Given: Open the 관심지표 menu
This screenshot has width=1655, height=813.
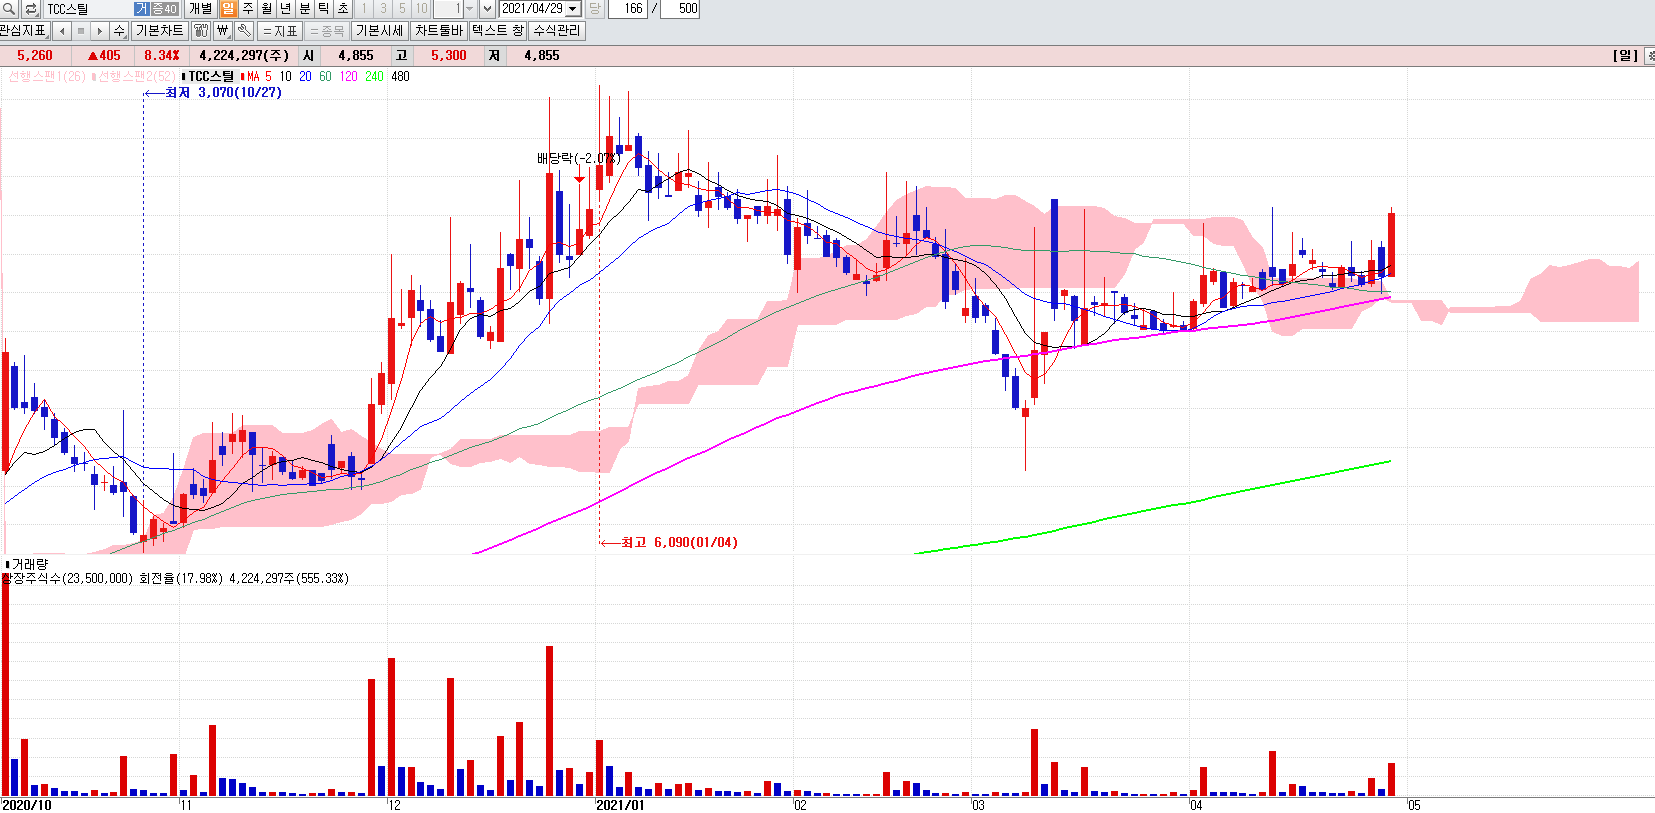Looking at the screenshot, I should pos(24,31).
